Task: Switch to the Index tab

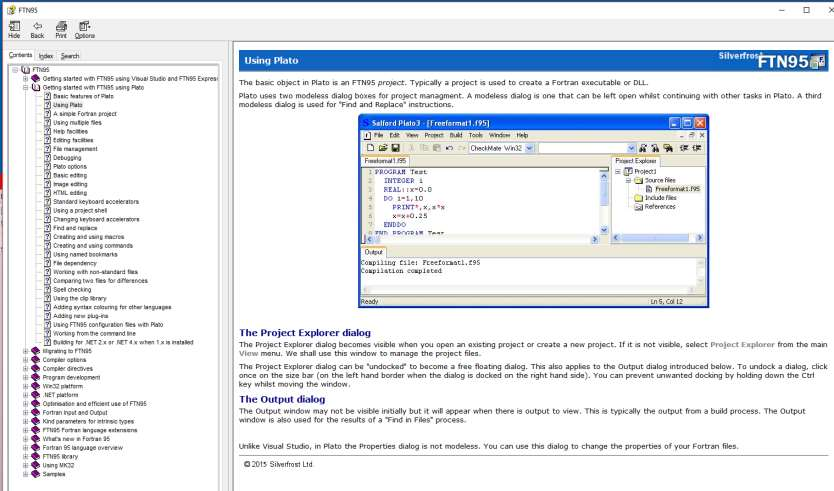Action: tap(46, 56)
